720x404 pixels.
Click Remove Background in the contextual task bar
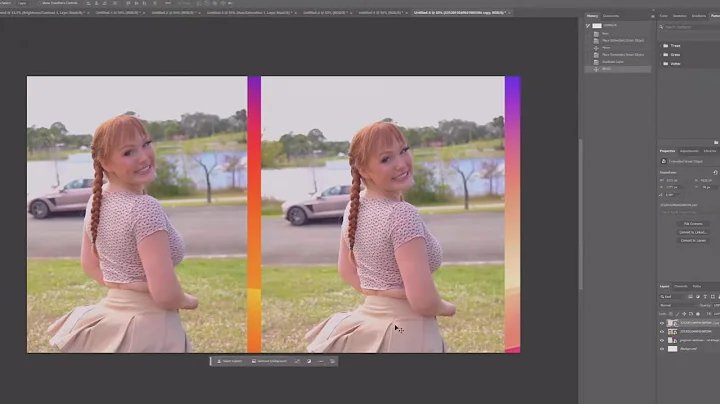coord(269,361)
